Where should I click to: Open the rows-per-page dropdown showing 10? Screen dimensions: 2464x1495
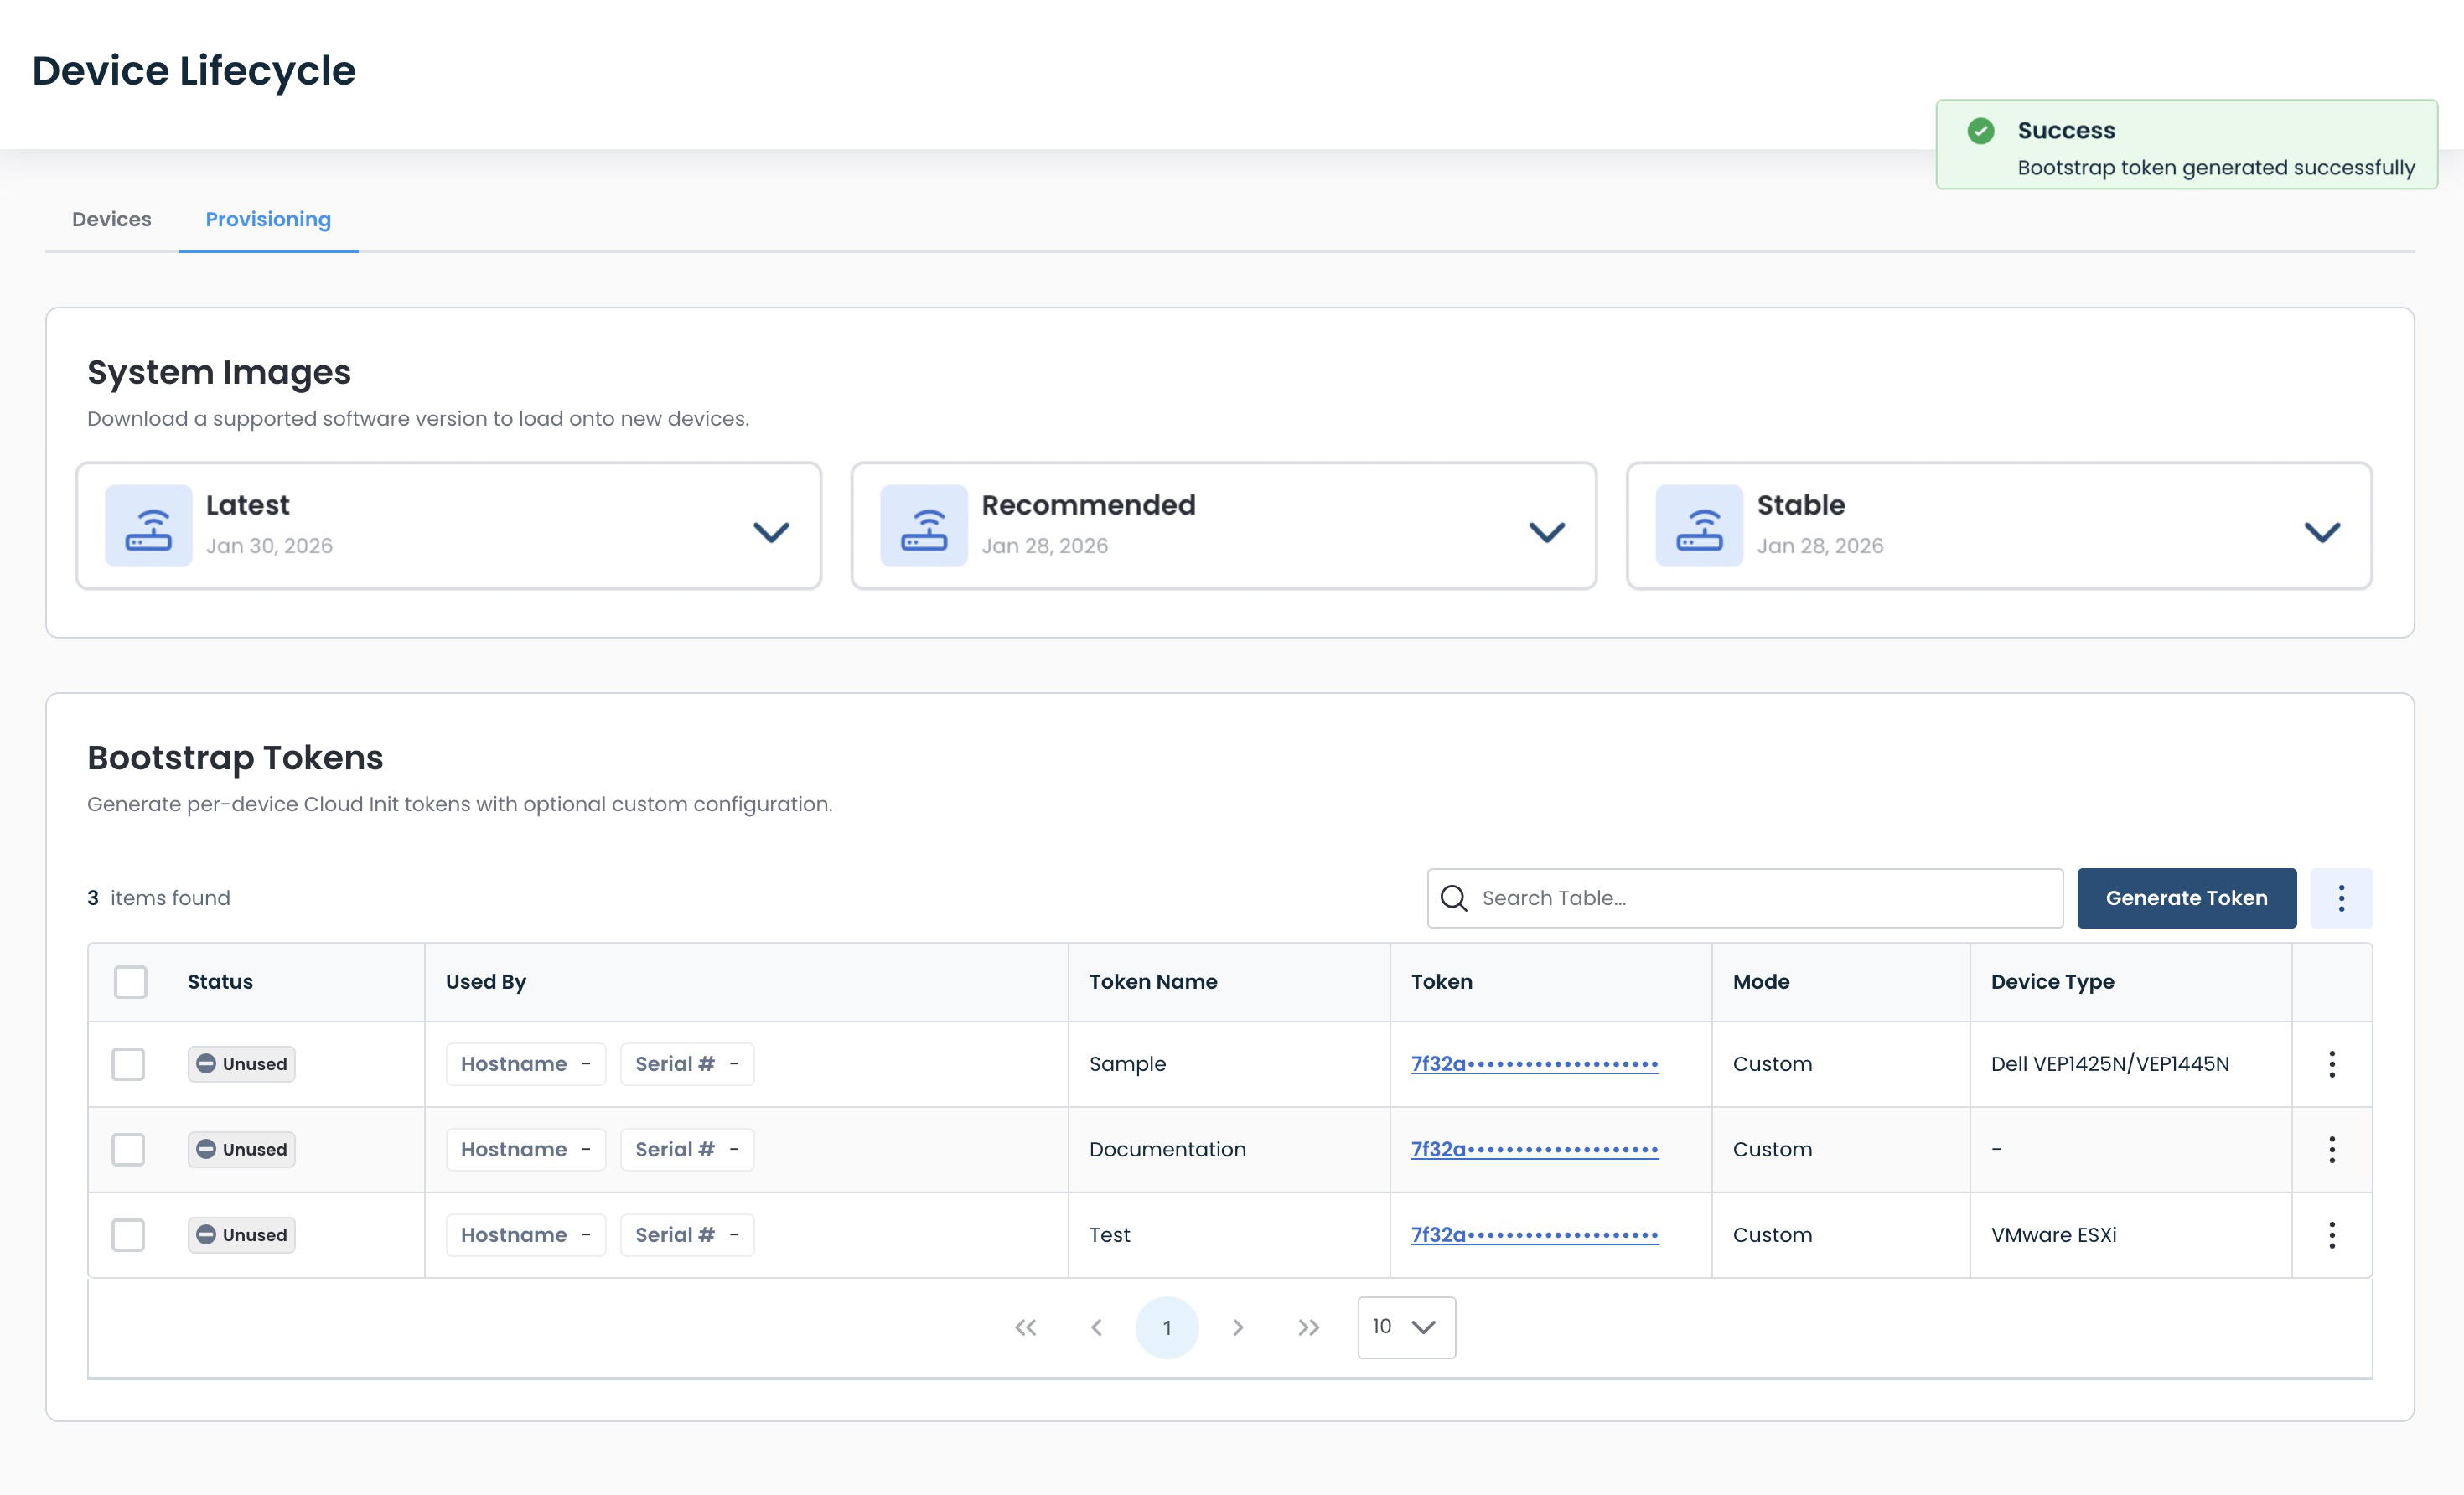pyautogui.click(x=1406, y=1327)
